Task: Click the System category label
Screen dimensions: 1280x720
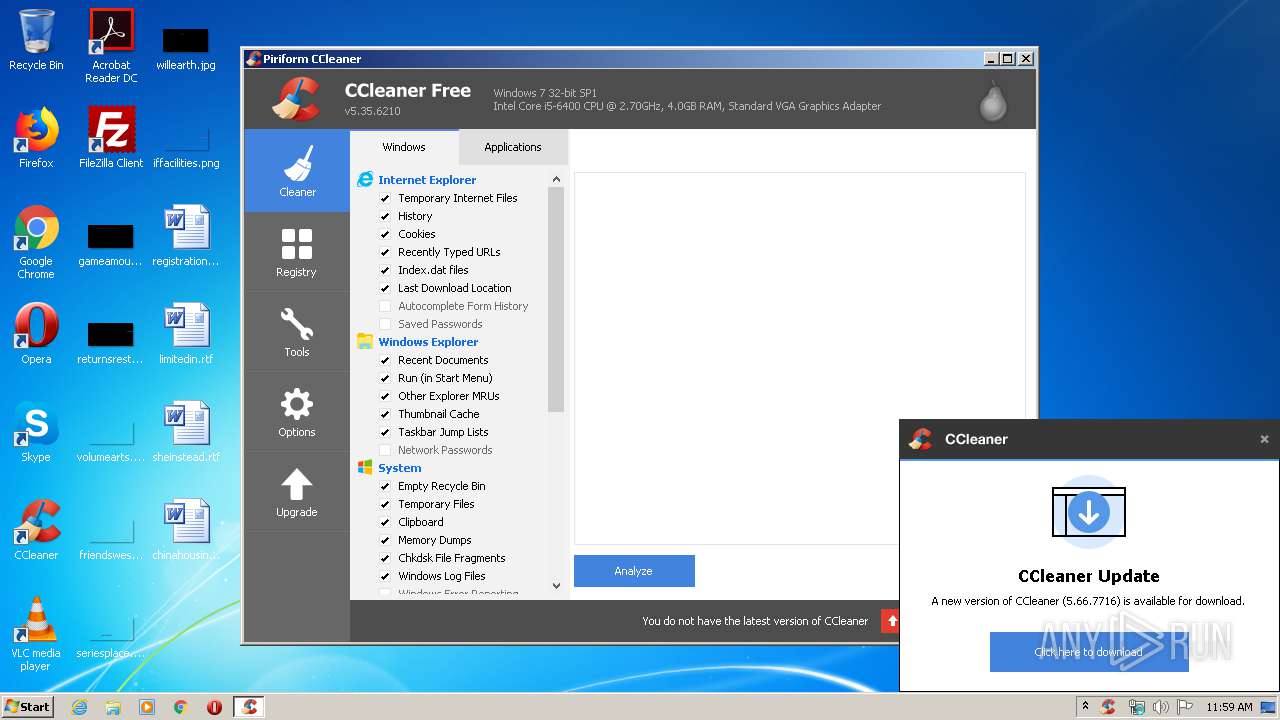Action: [400, 468]
